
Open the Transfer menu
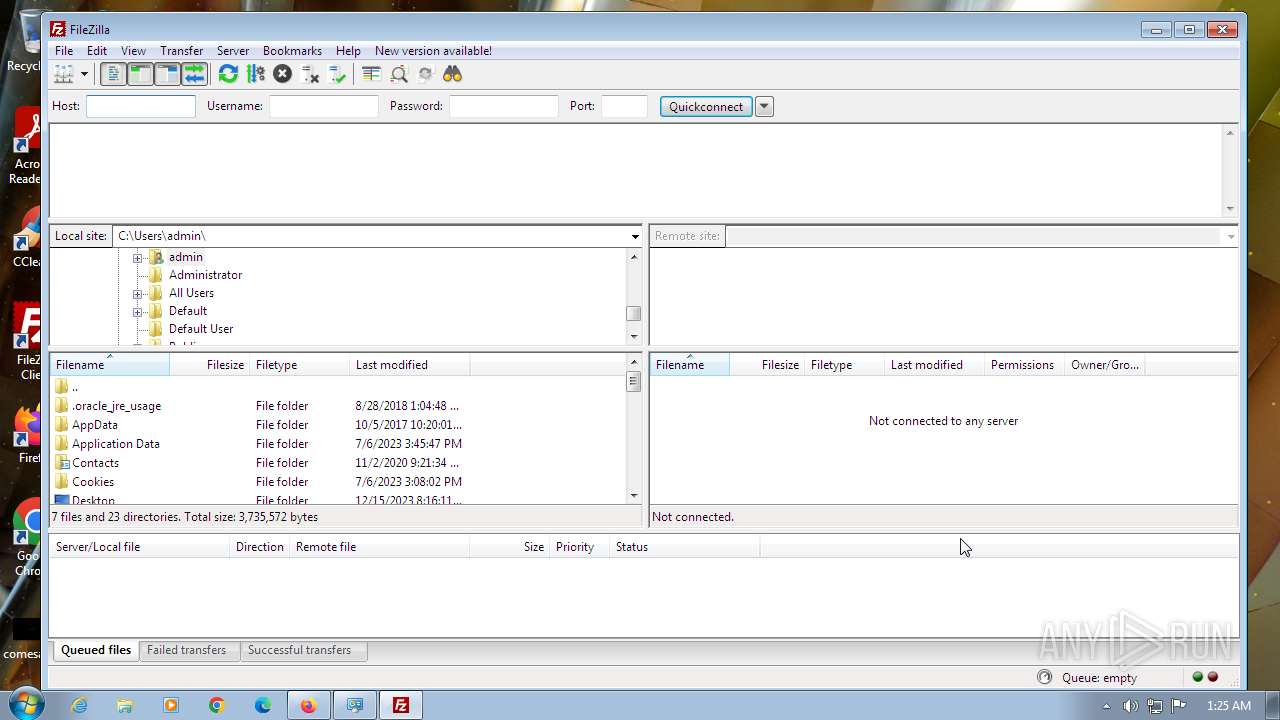click(181, 51)
